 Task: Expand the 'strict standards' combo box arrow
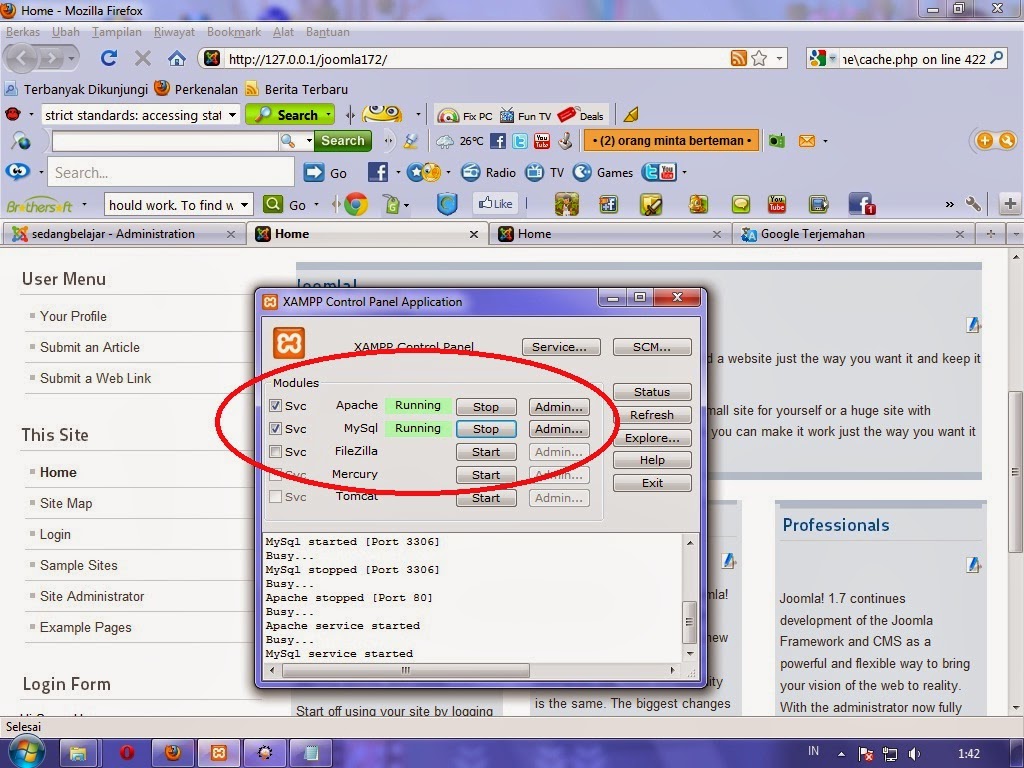[x=232, y=116]
